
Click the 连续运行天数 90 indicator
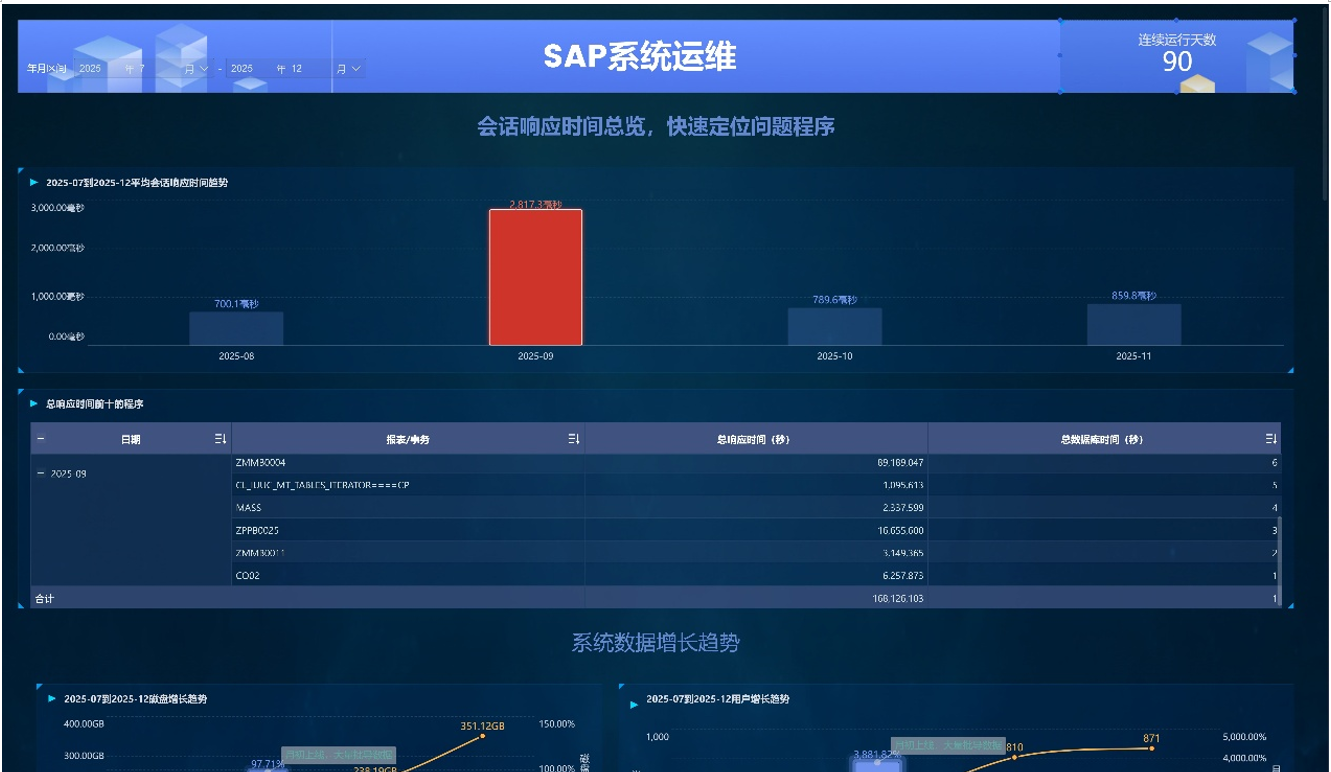tap(1177, 56)
